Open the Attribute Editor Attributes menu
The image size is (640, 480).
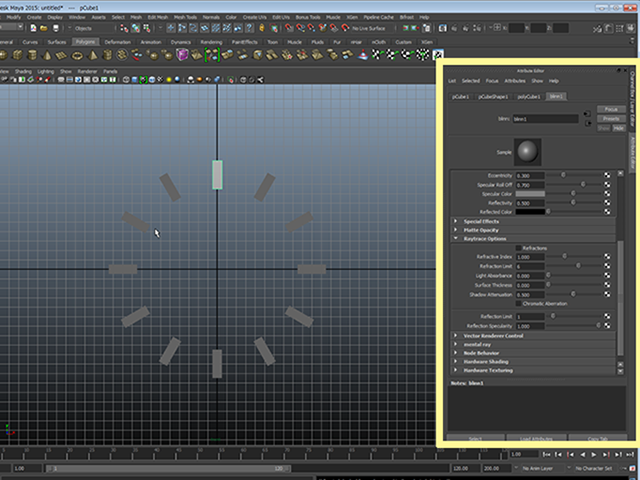(515, 81)
